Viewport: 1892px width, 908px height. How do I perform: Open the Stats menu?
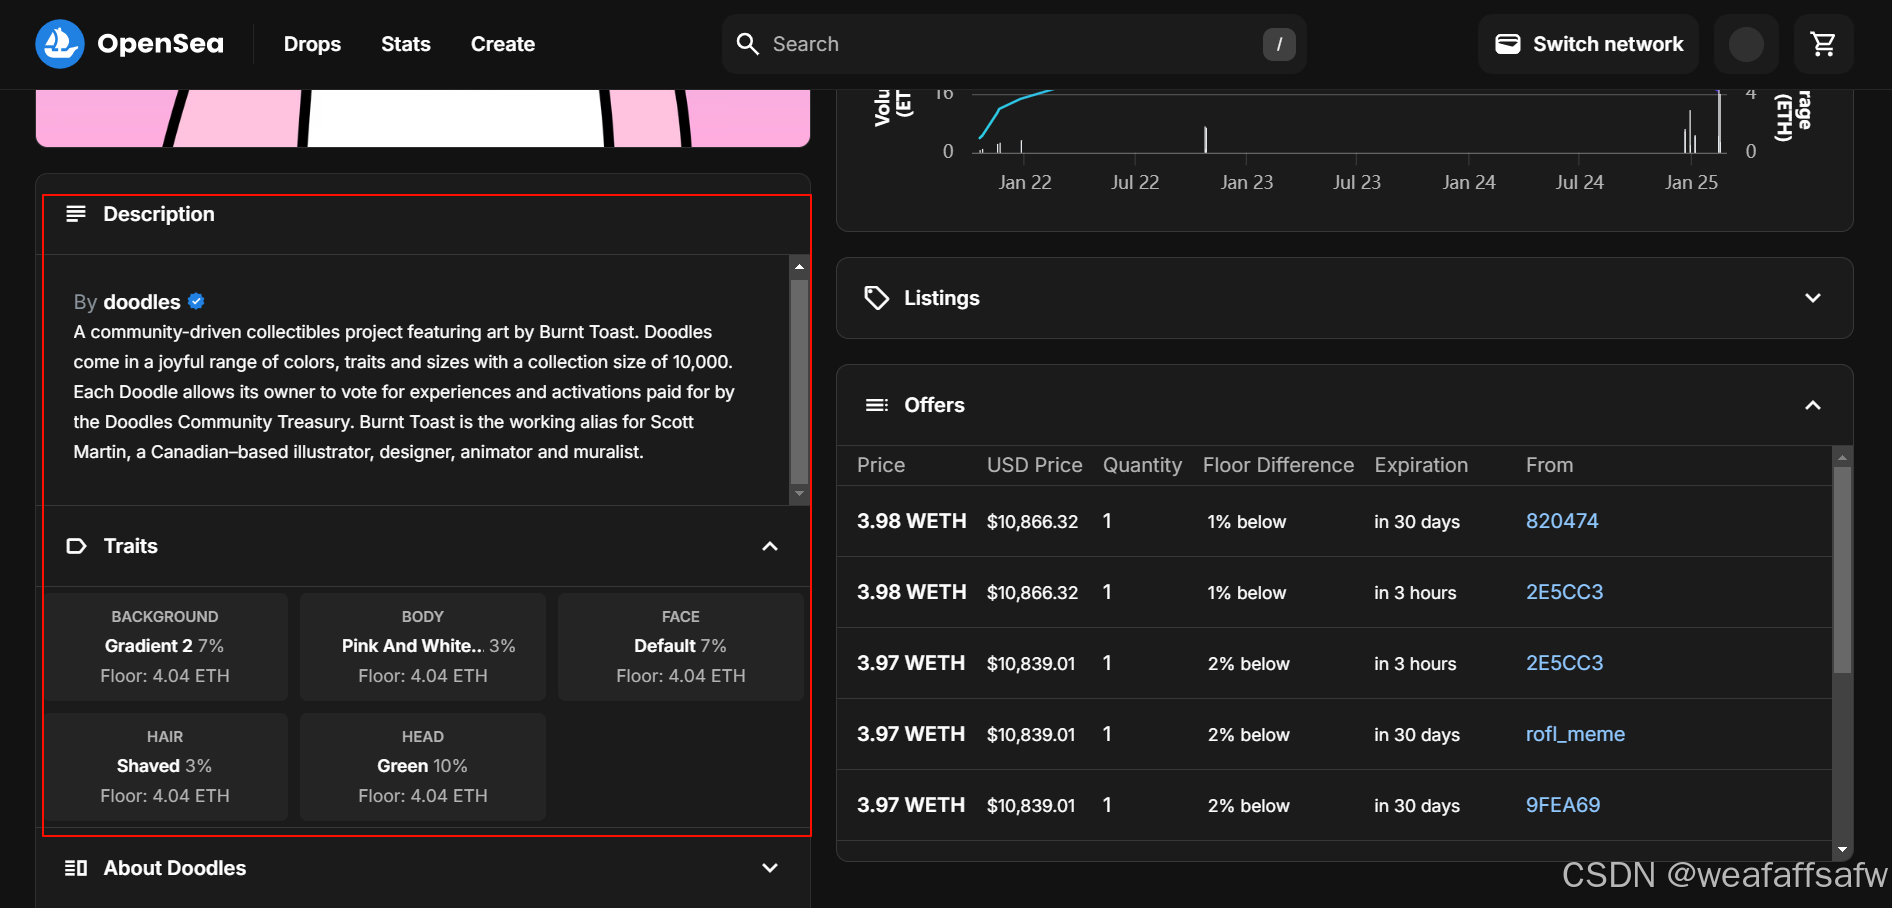point(406,44)
